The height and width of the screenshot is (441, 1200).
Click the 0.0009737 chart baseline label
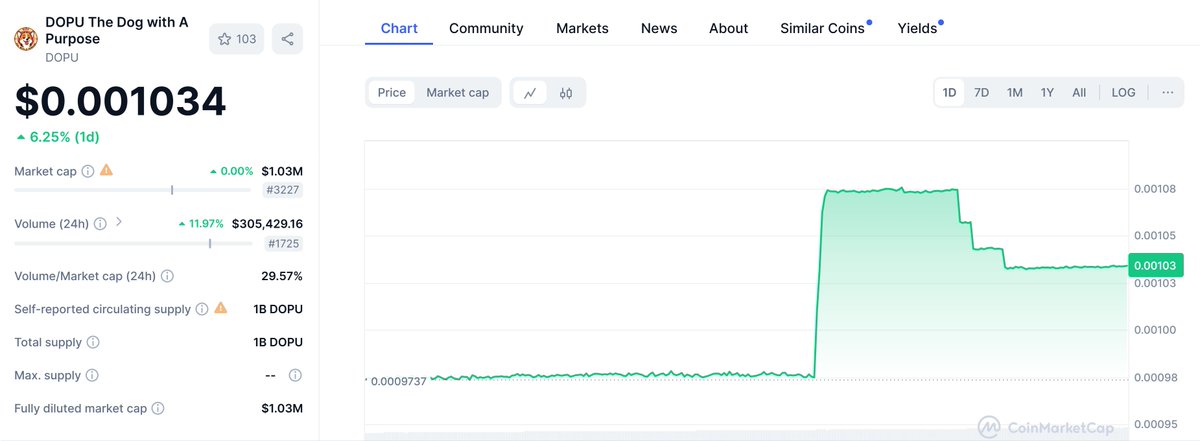398,381
